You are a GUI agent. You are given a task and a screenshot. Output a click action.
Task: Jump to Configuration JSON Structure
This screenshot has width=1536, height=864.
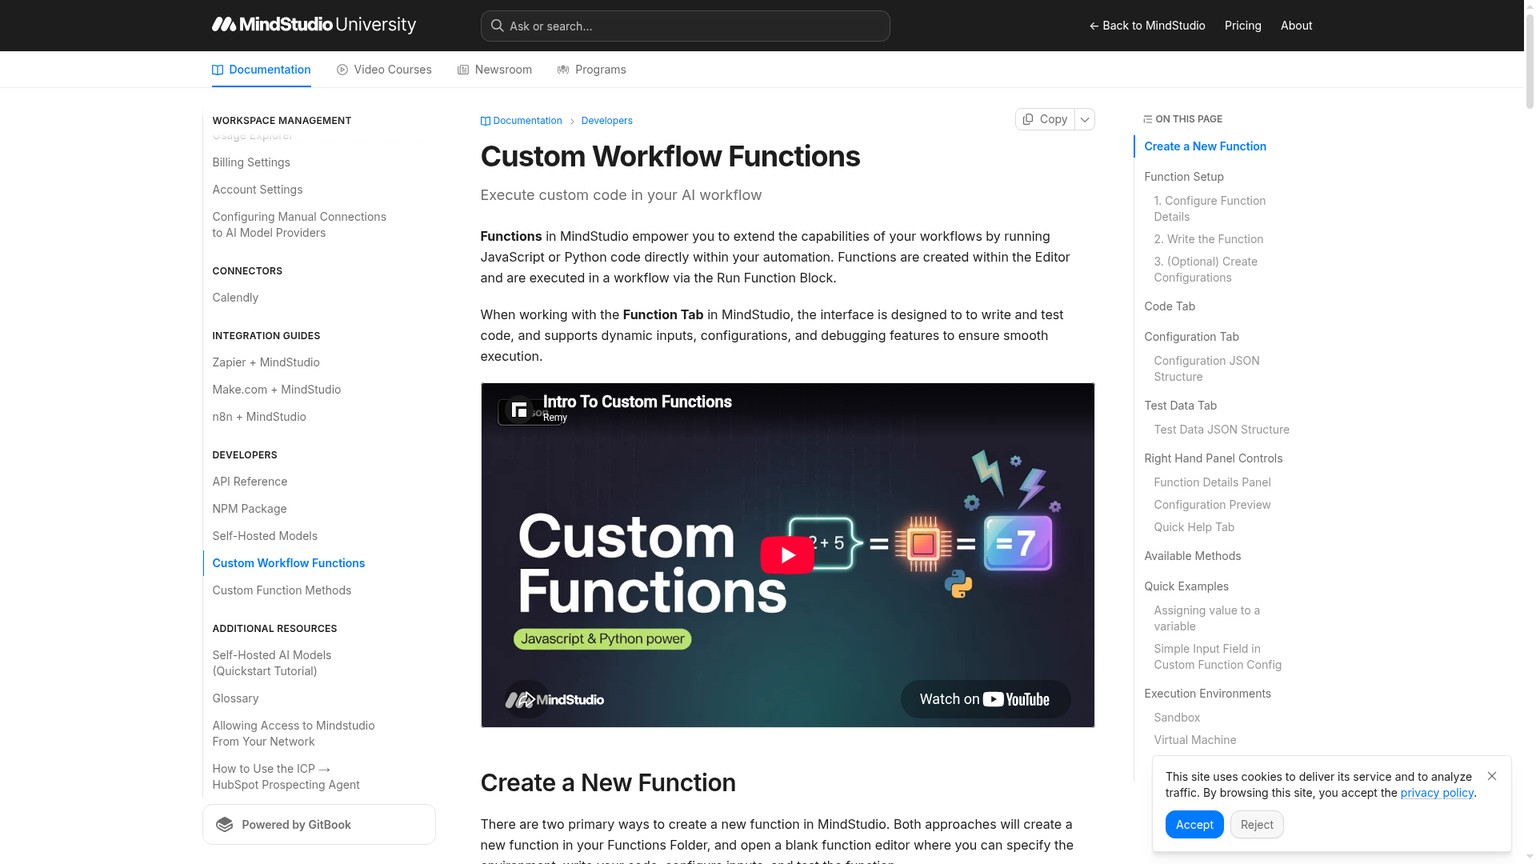[1207, 369]
